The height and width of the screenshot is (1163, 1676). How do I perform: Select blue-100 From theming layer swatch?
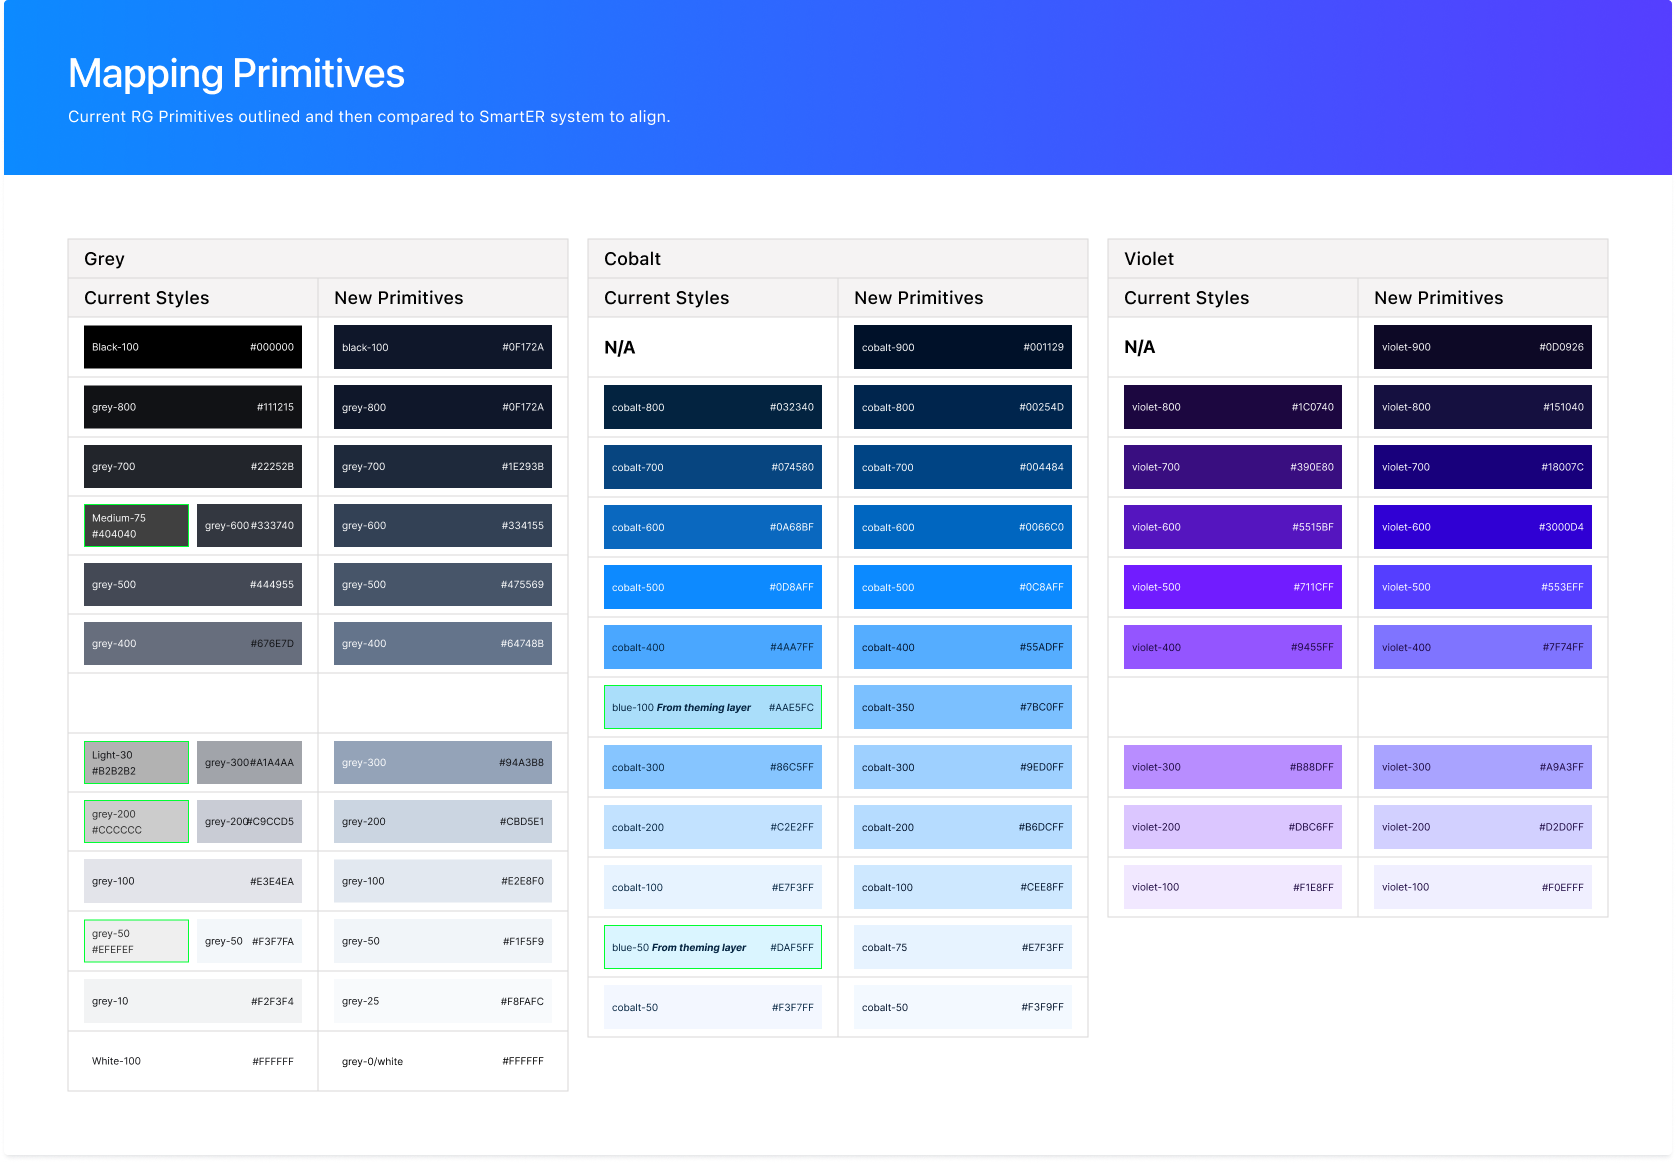point(713,707)
